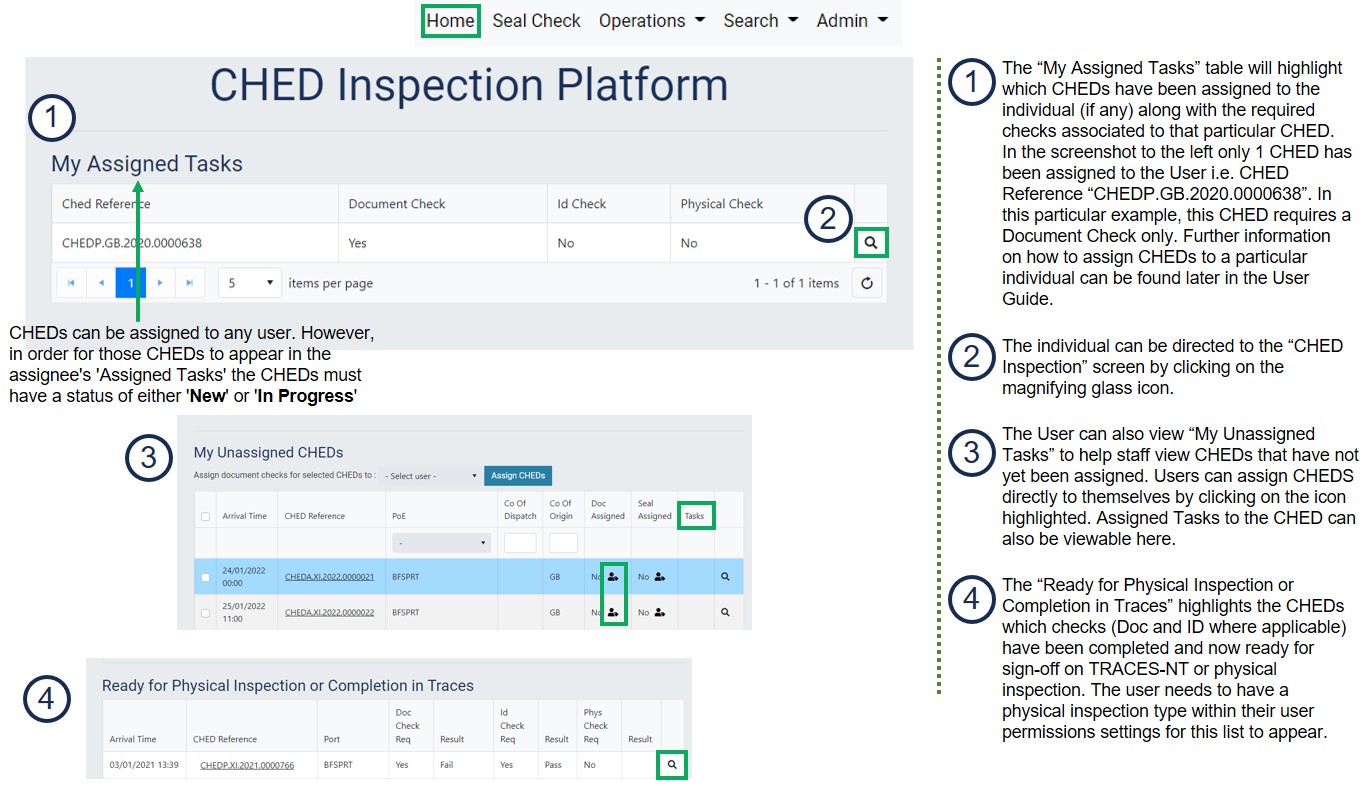Check the box for the 25/01/2022 arrival row
This screenshot has width=1371, height=791.
(206, 612)
